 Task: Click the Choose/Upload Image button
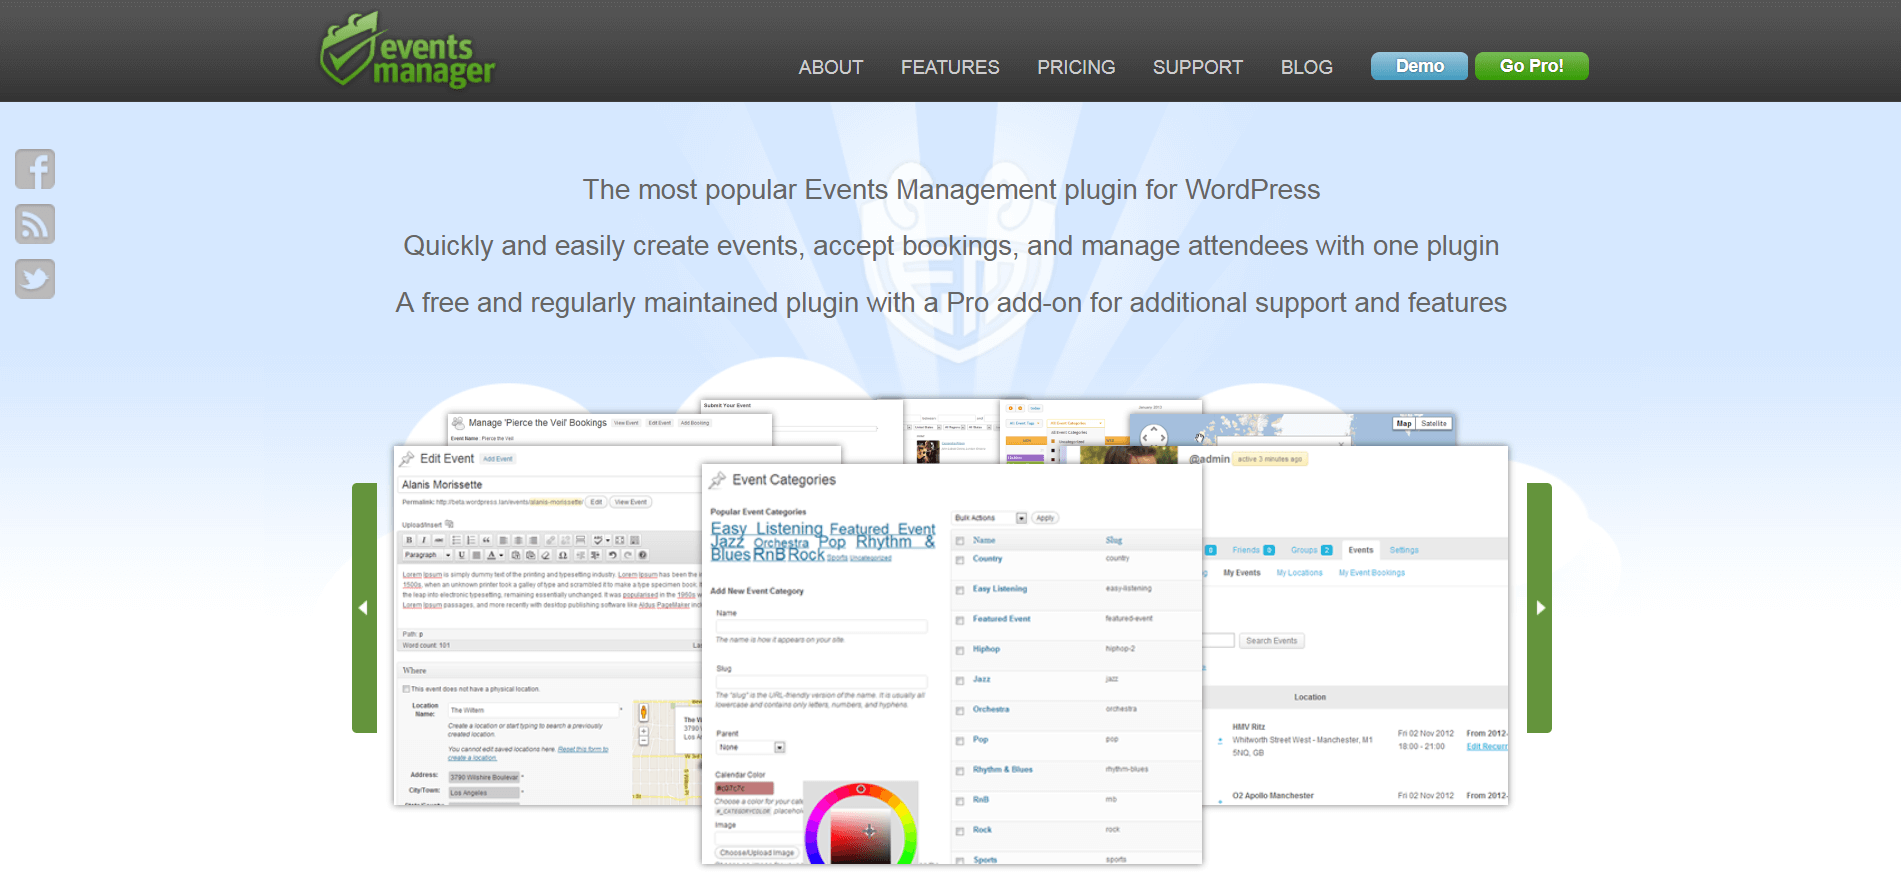click(x=757, y=853)
